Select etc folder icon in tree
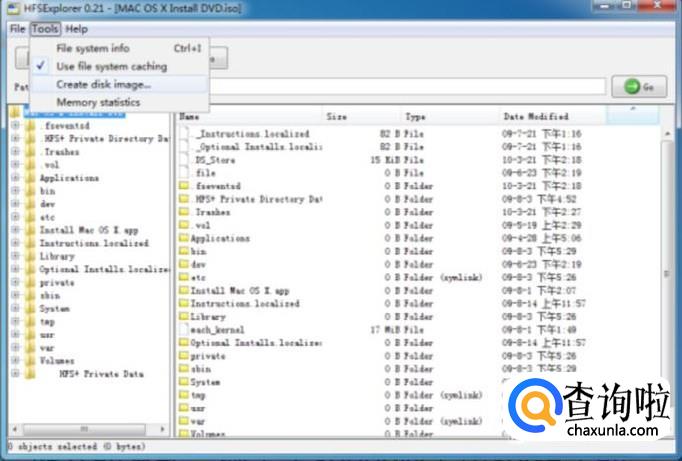682x461 pixels. click(30, 217)
